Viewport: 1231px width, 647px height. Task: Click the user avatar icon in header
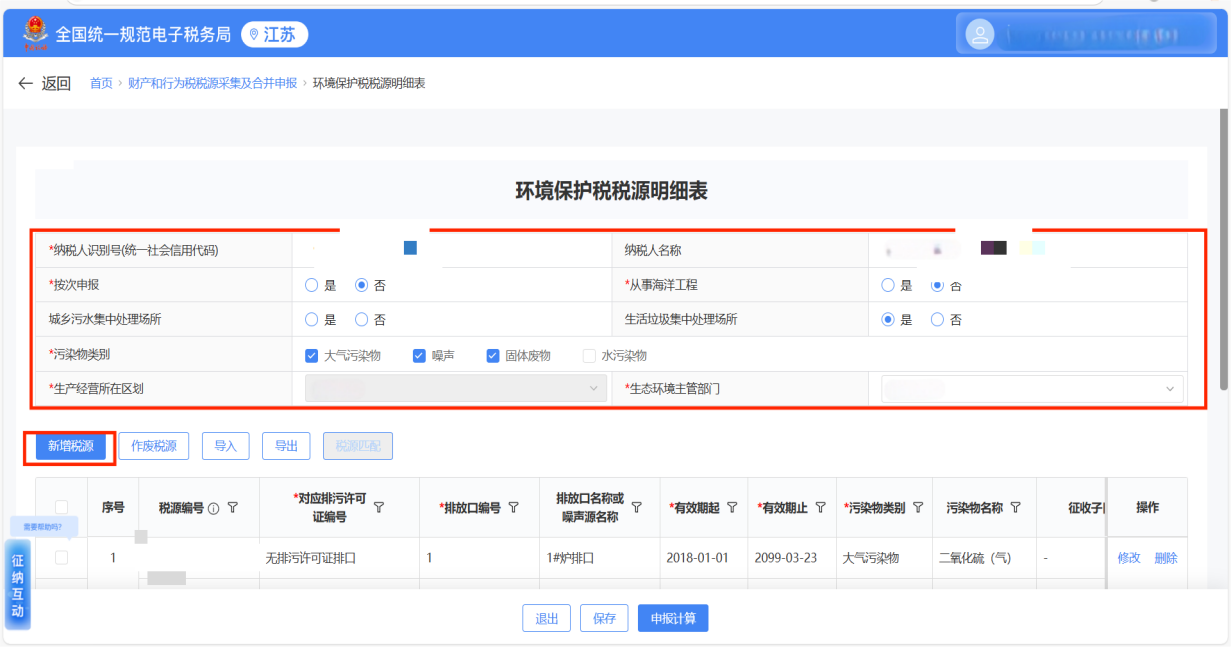point(980,35)
